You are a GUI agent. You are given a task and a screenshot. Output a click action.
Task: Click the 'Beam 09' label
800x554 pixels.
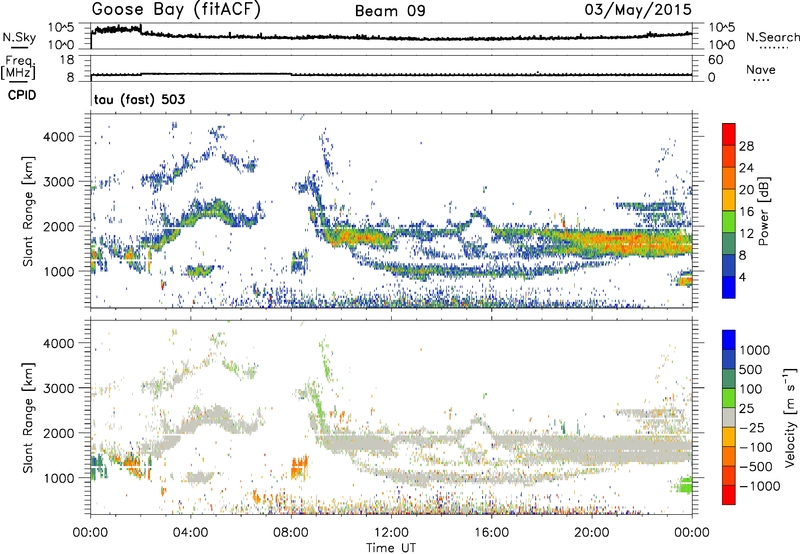pyautogui.click(x=390, y=11)
